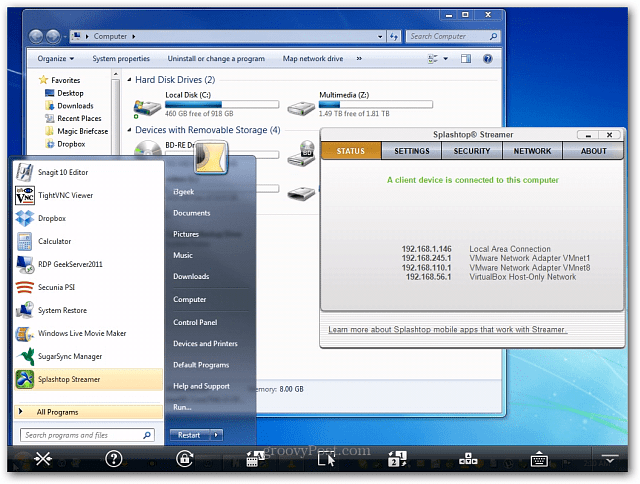Viewport: 640px width, 484px height.
Task: Expand the toolbar overflow chevron after Map network drive
Action: pos(359,59)
